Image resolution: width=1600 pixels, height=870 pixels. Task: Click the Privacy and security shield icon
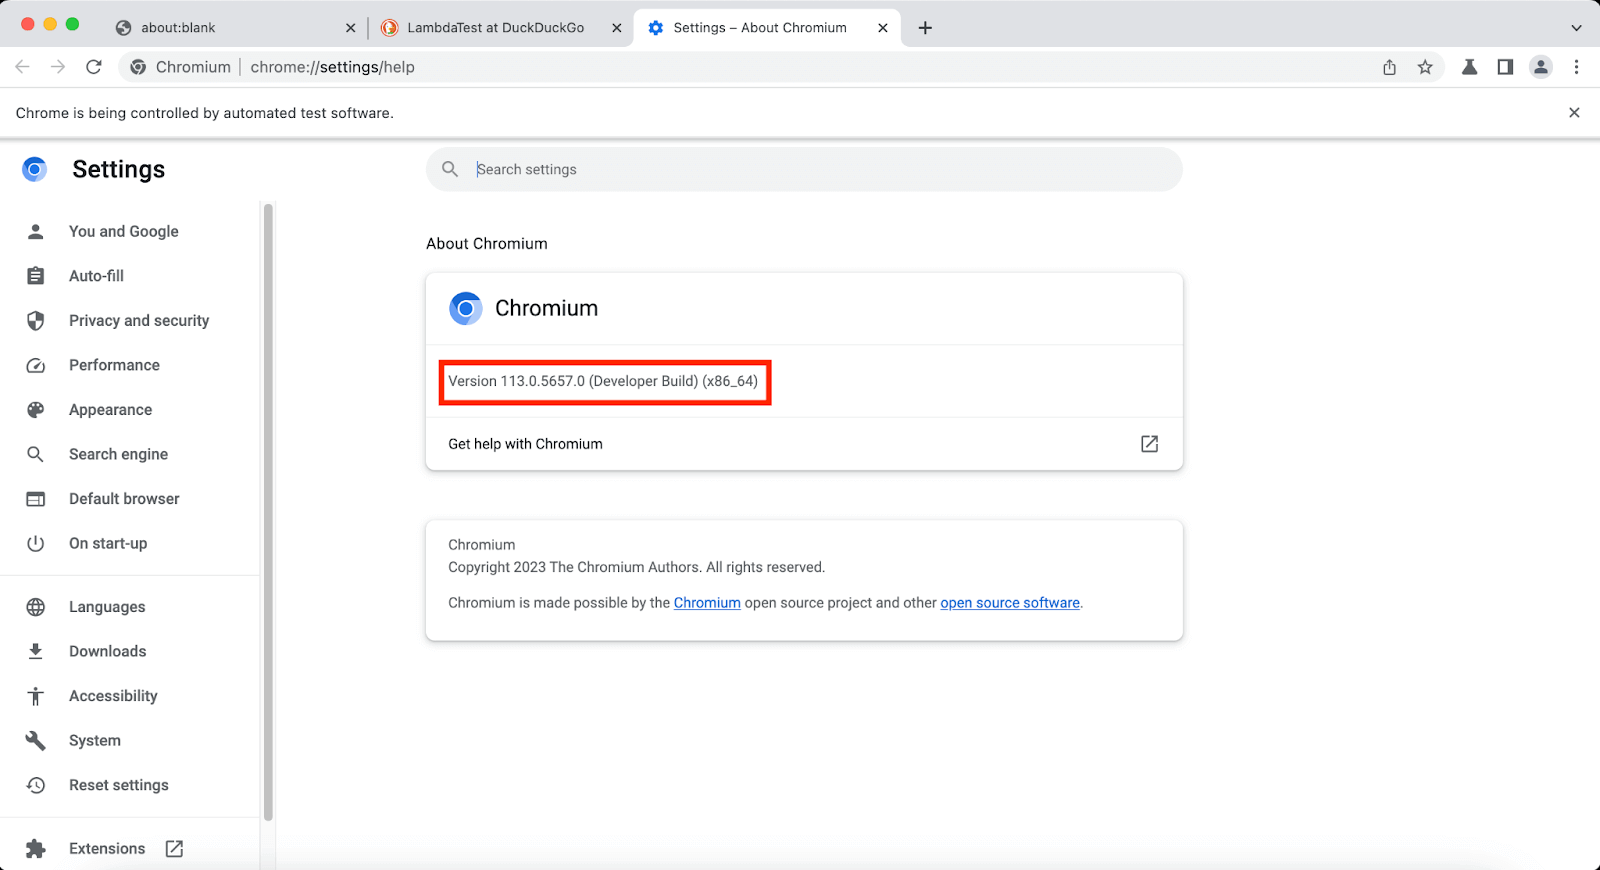36,320
